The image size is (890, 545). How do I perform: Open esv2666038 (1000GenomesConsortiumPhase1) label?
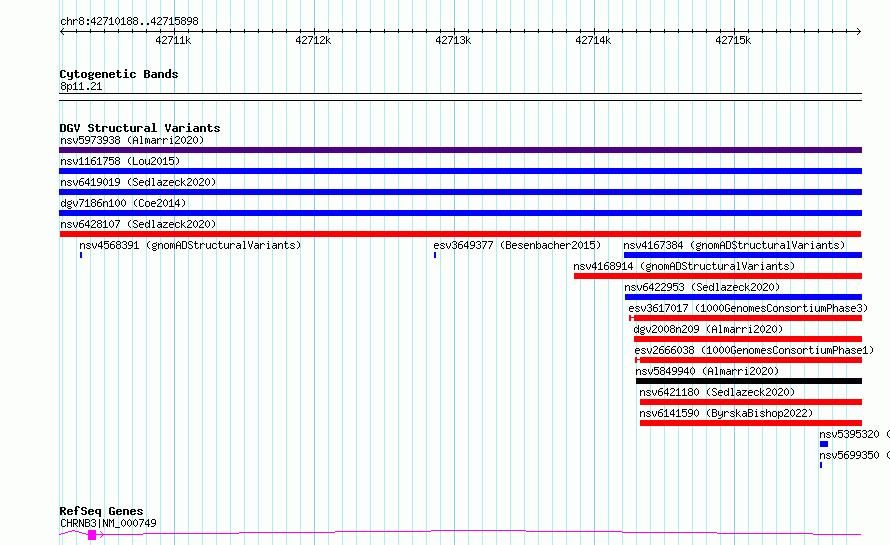tap(754, 350)
